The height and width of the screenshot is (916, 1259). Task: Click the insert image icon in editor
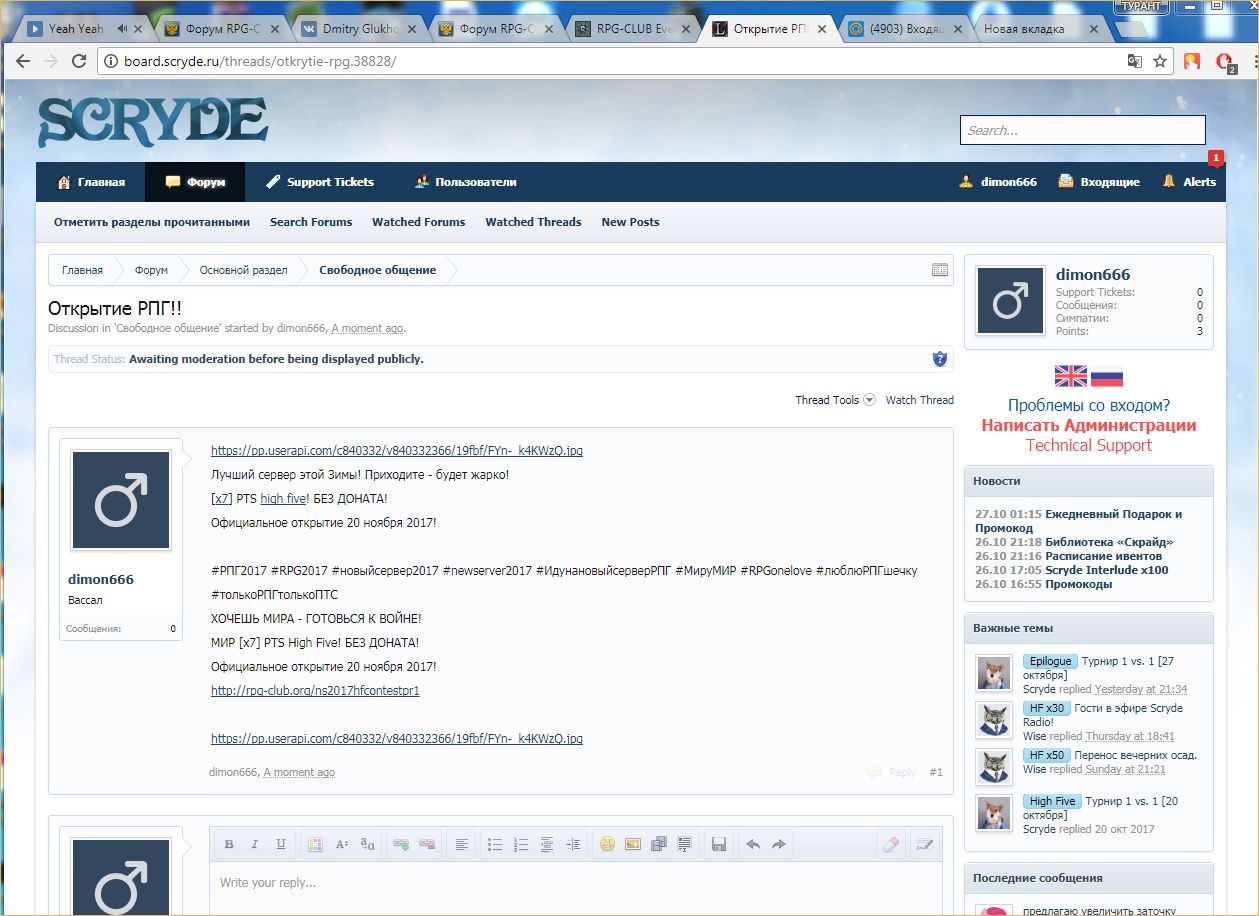click(633, 844)
